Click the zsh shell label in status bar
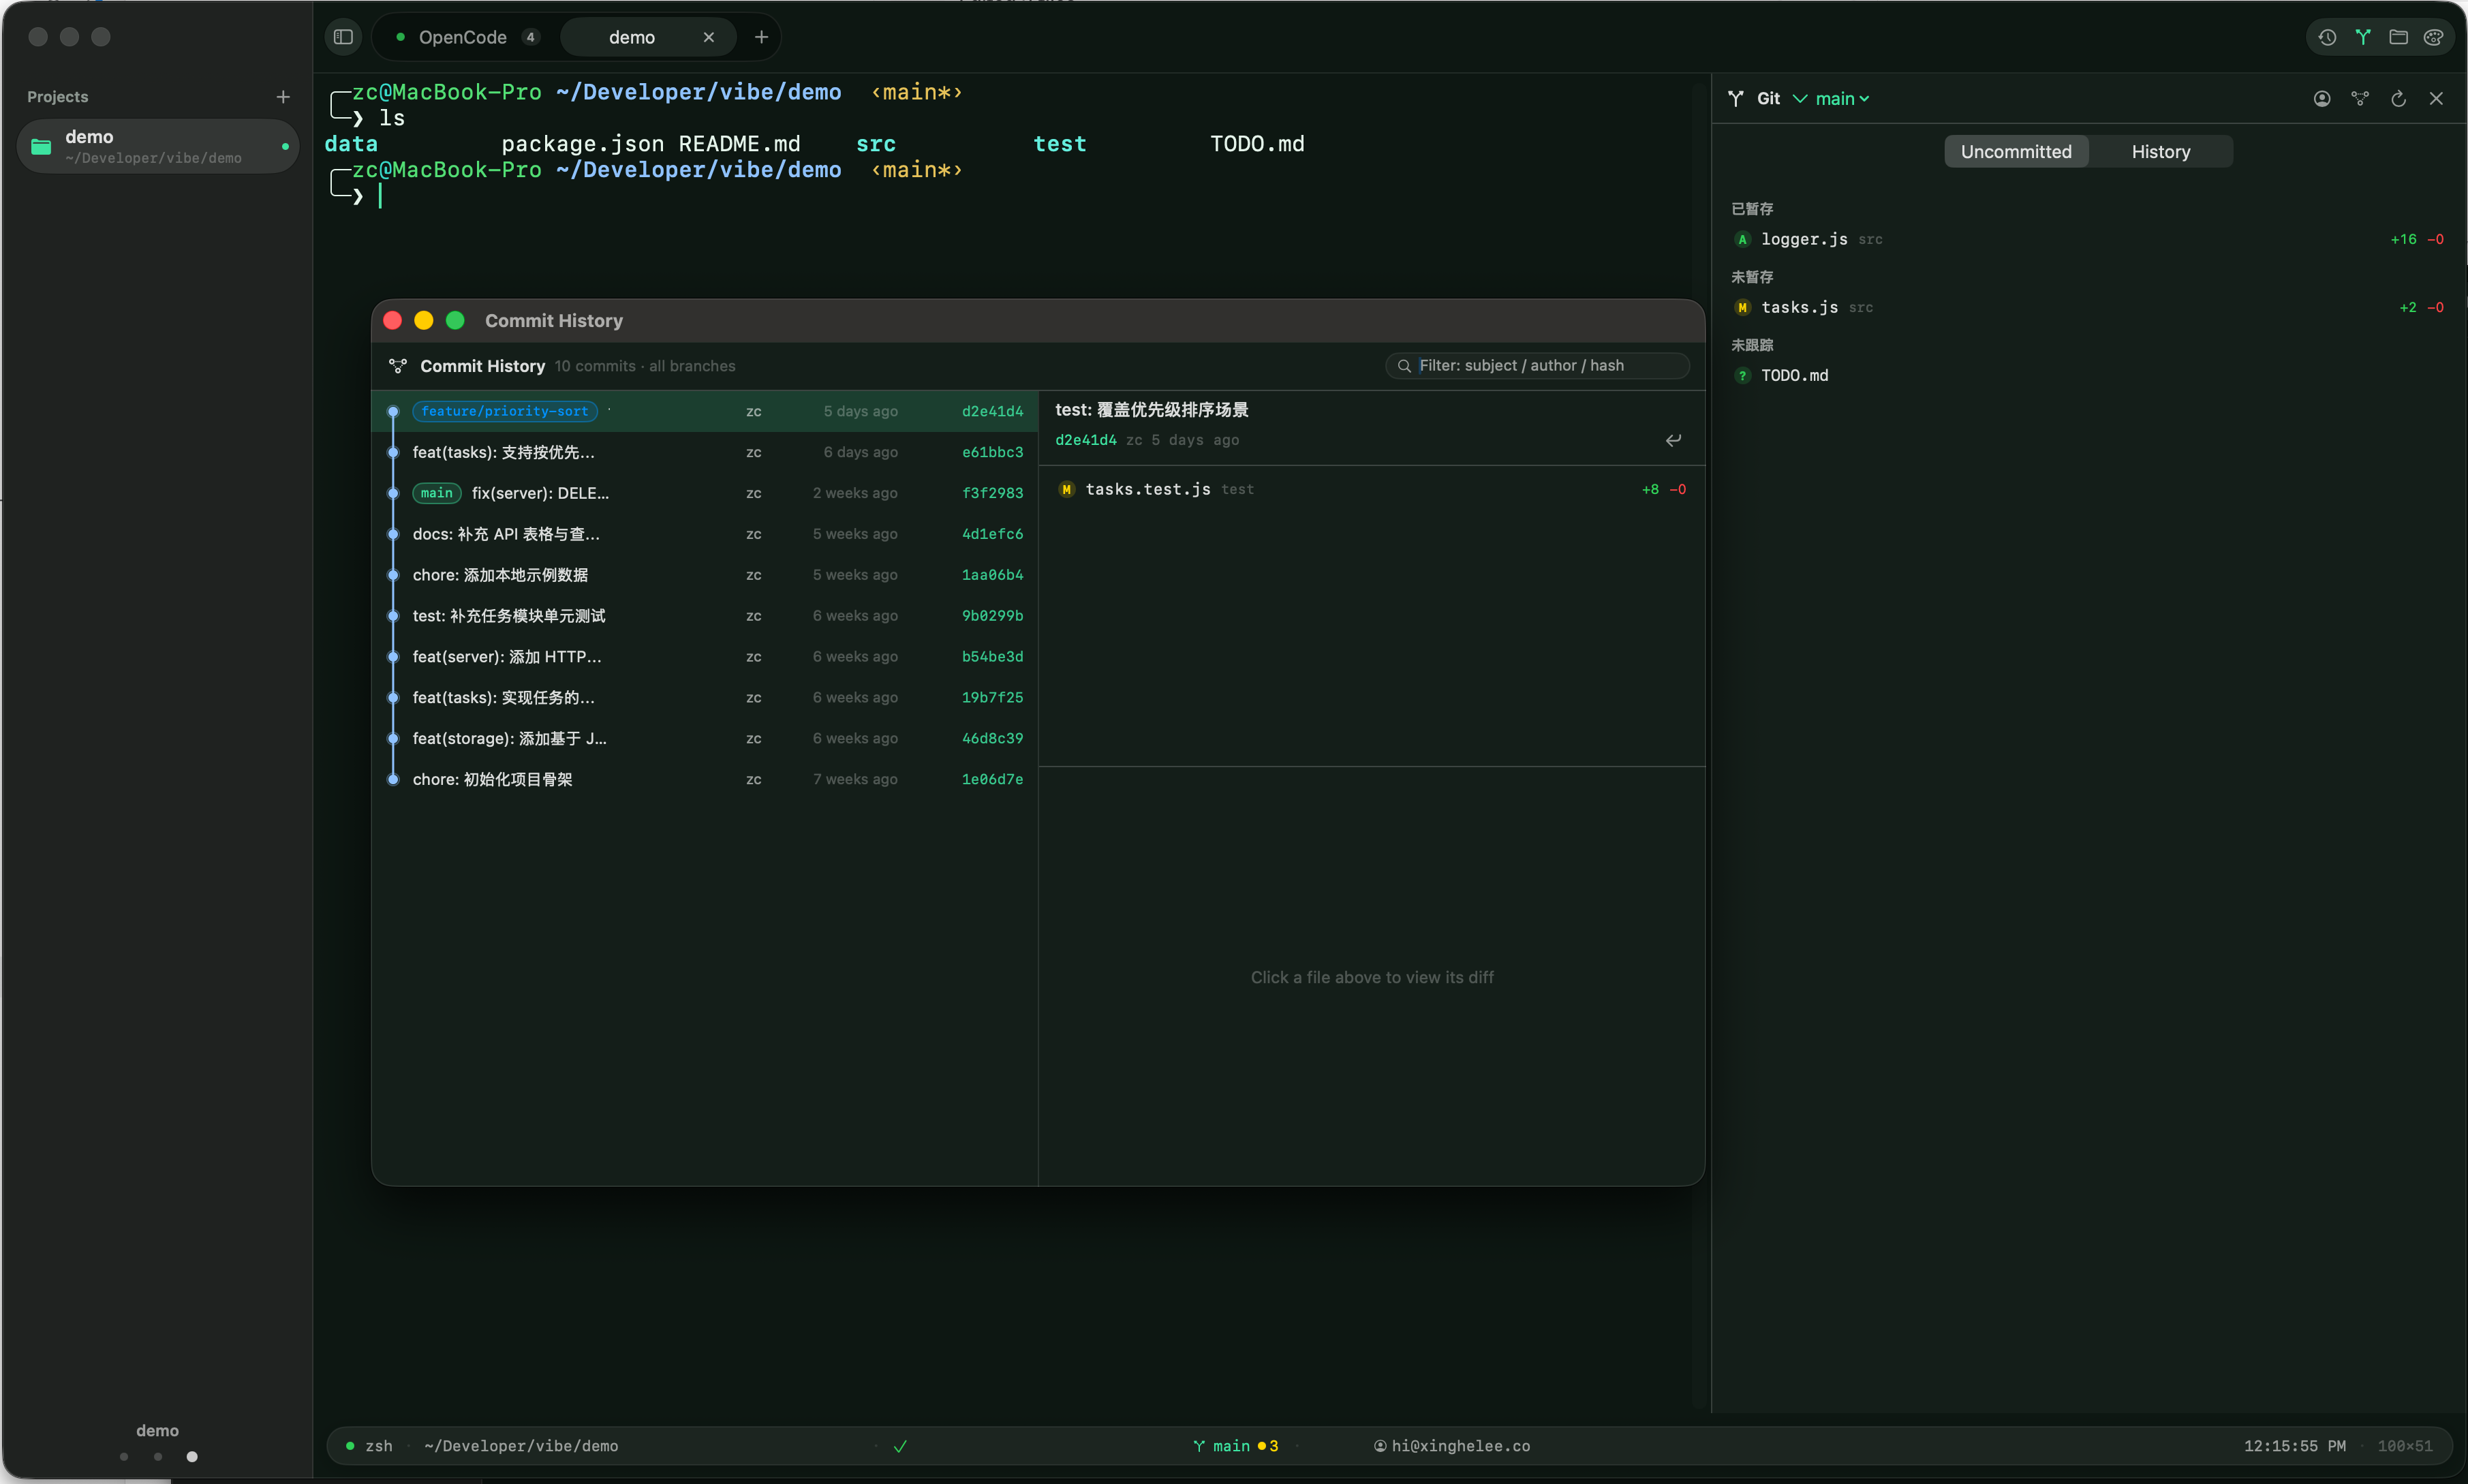 [379, 1446]
